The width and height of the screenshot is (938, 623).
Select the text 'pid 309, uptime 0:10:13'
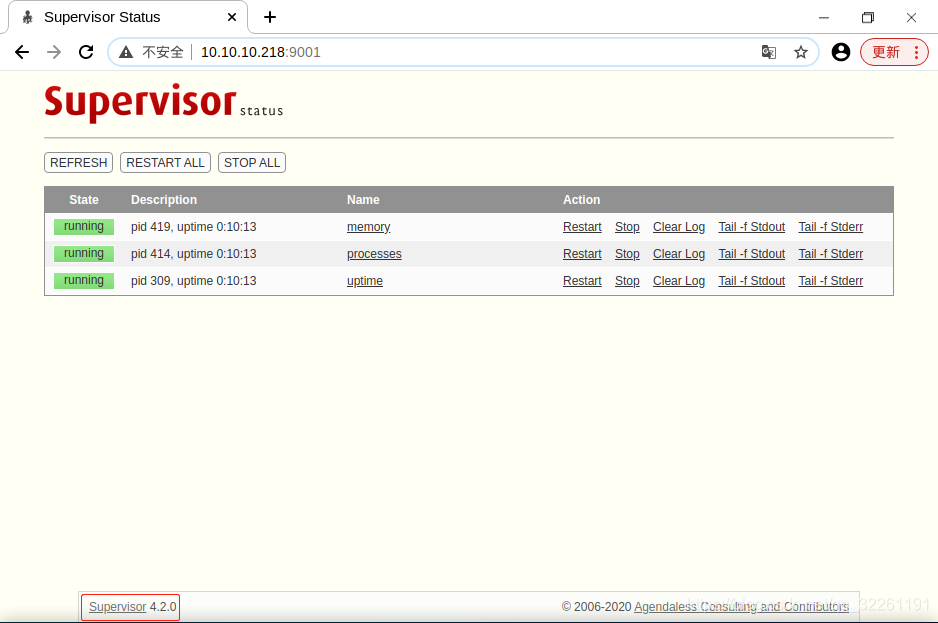coord(194,281)
